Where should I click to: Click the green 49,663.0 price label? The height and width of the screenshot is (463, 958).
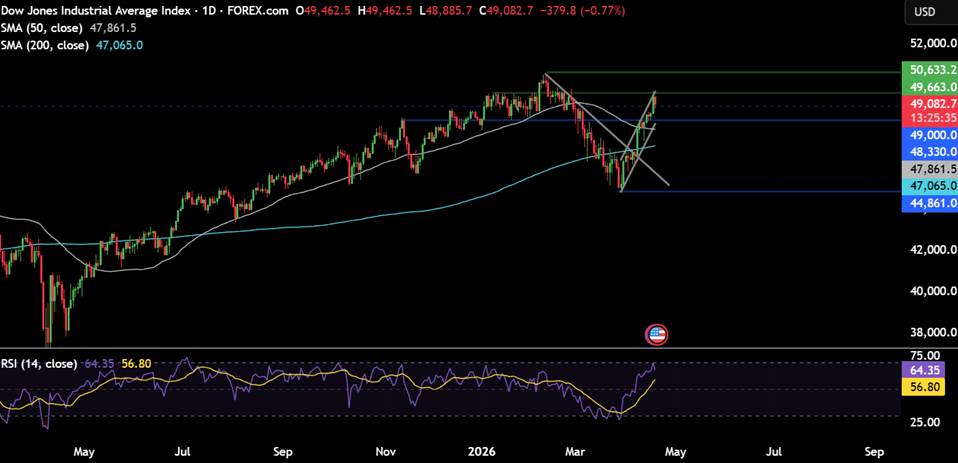[x=929, y=87]
